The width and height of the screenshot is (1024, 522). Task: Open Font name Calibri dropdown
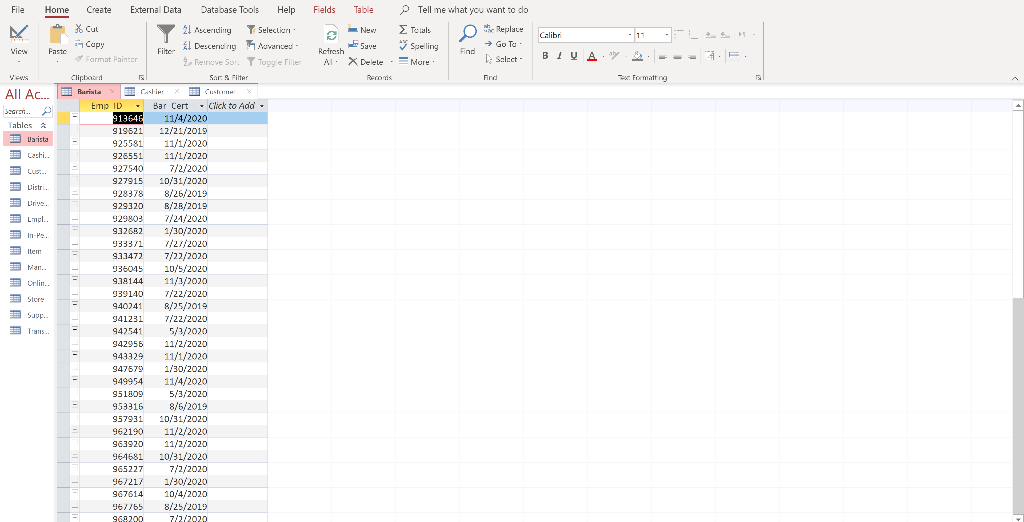[x=630, y=35]
